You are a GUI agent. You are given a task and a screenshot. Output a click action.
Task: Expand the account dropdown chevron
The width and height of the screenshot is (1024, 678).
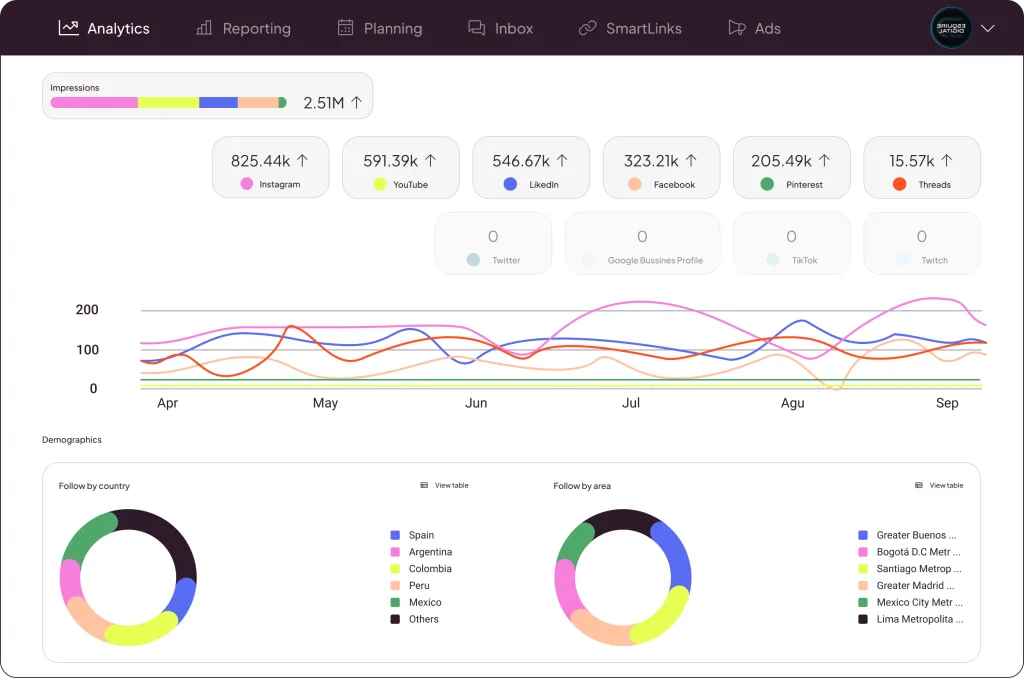[x=987, y=28]
